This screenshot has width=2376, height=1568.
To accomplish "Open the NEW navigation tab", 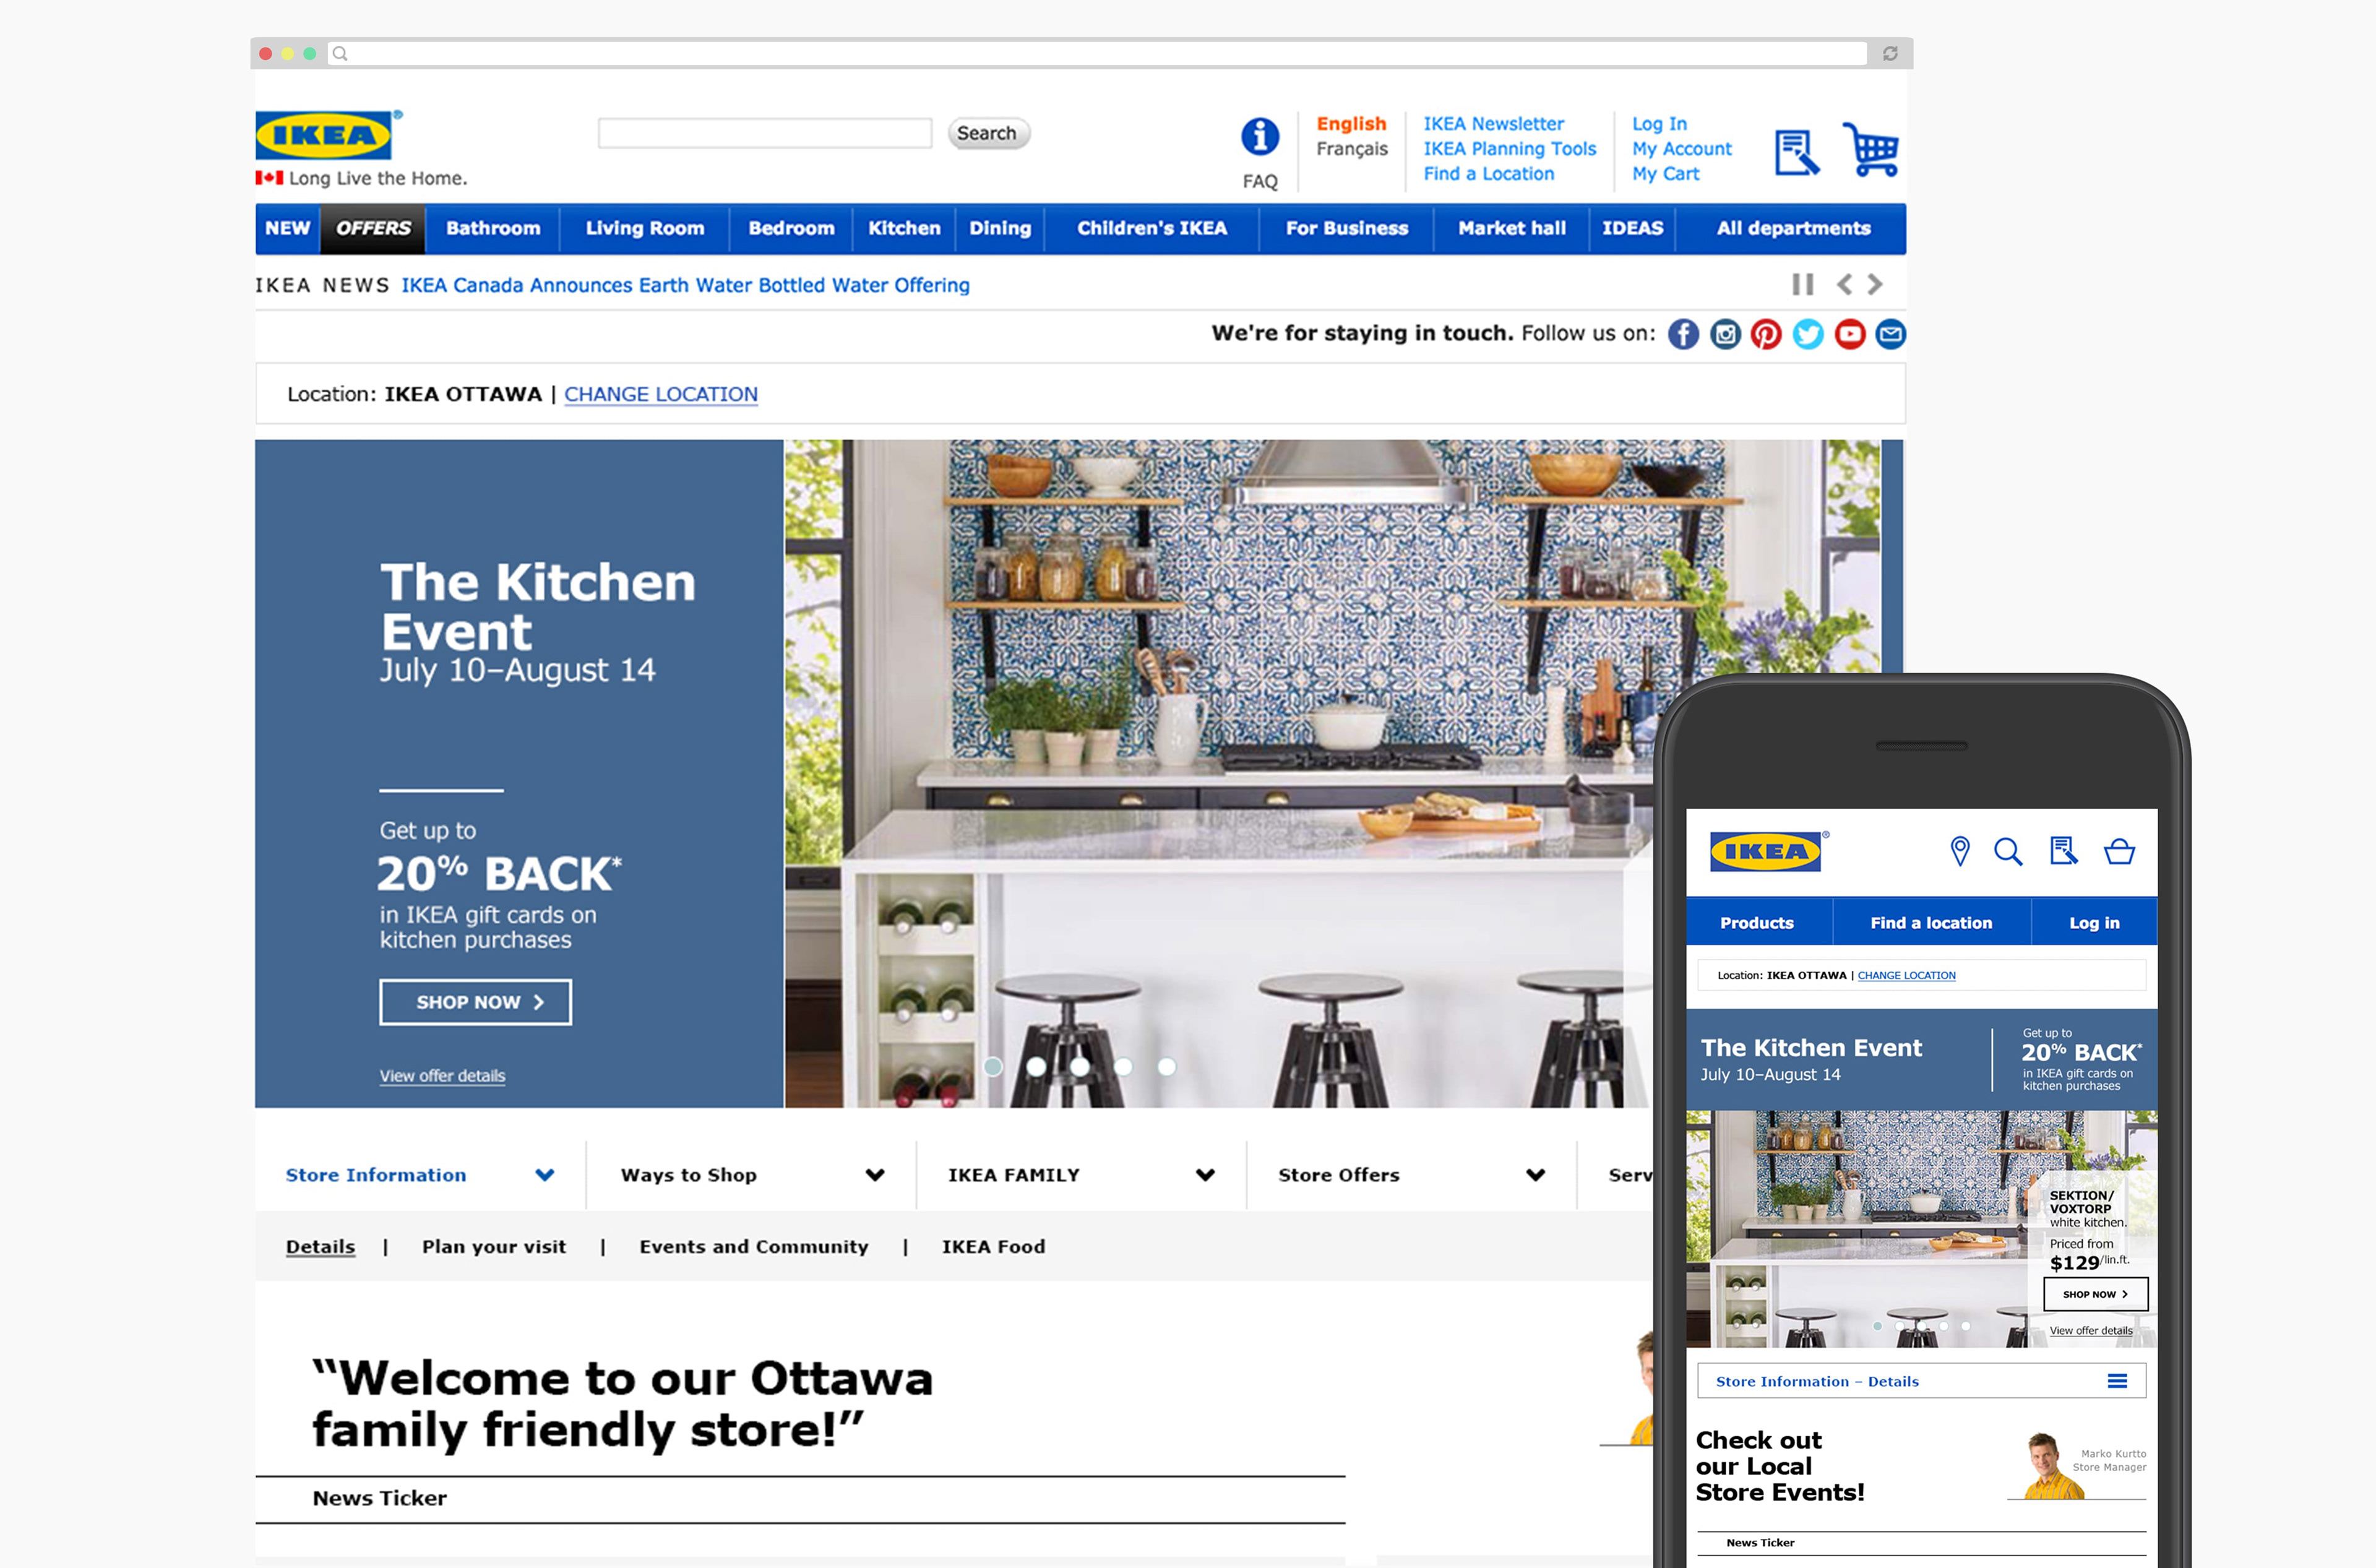I will click(288, 228).
